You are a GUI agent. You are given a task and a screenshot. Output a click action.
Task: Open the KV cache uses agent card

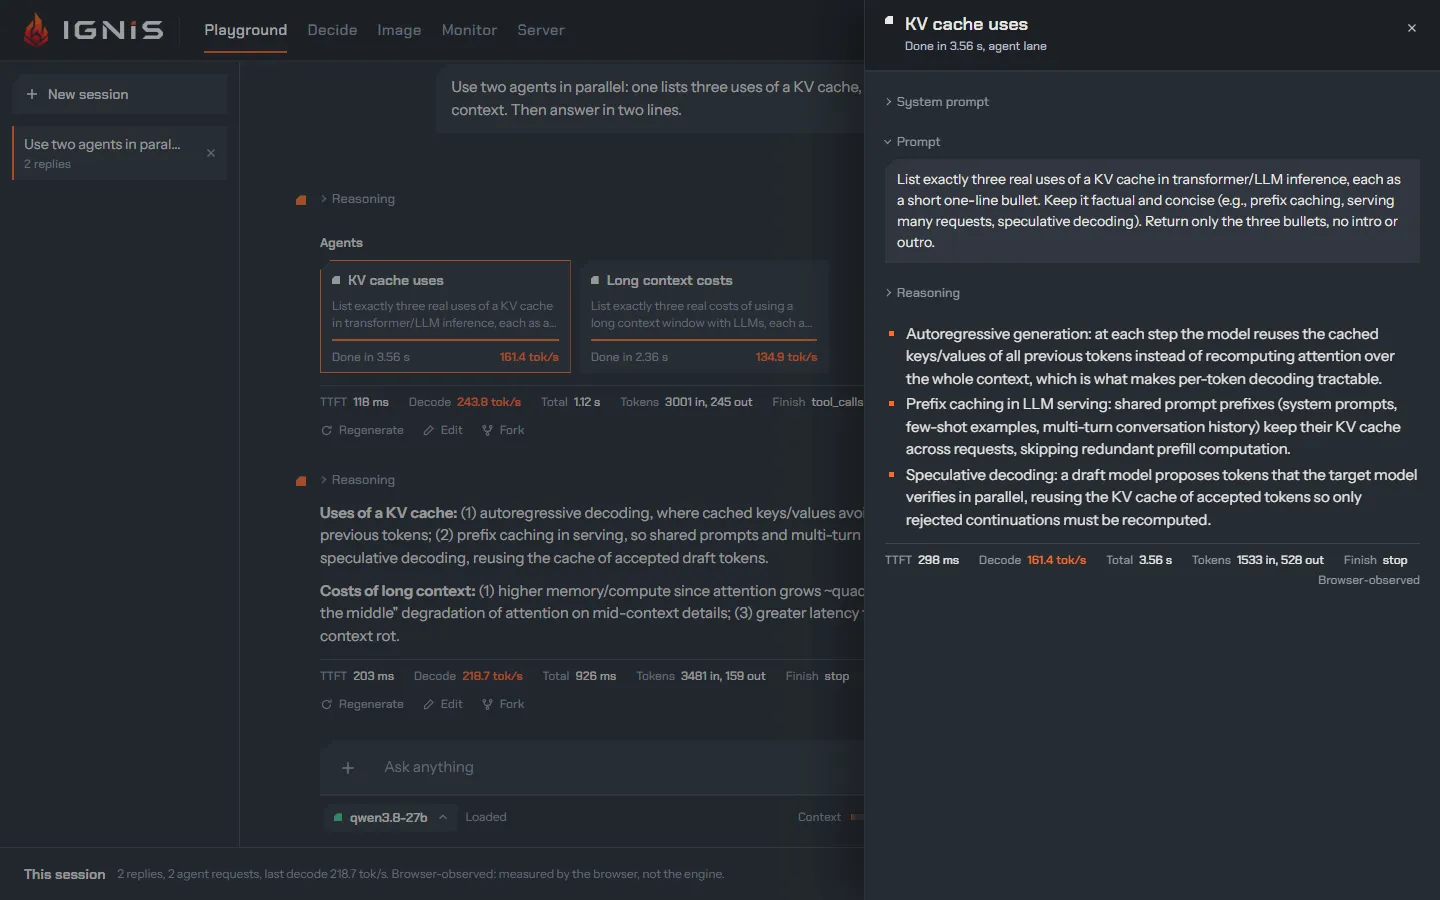(x=445, y=316)
